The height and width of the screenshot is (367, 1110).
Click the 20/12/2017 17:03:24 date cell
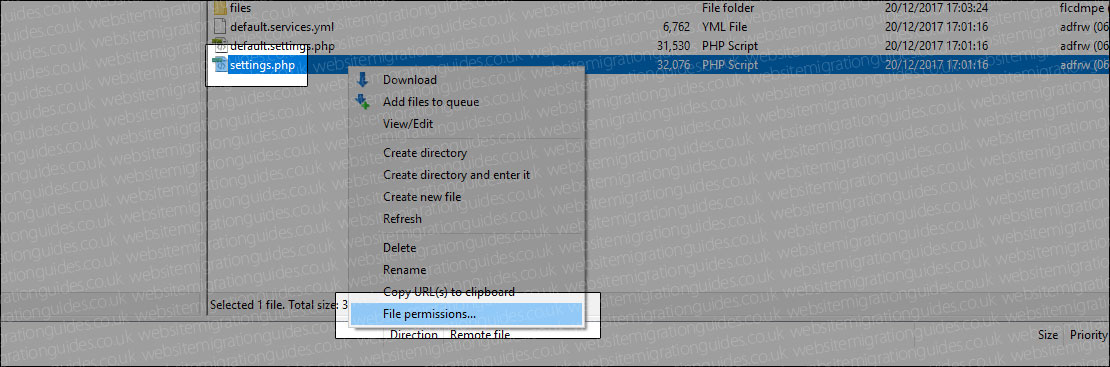pyautogui.click(x=937, y=9)
